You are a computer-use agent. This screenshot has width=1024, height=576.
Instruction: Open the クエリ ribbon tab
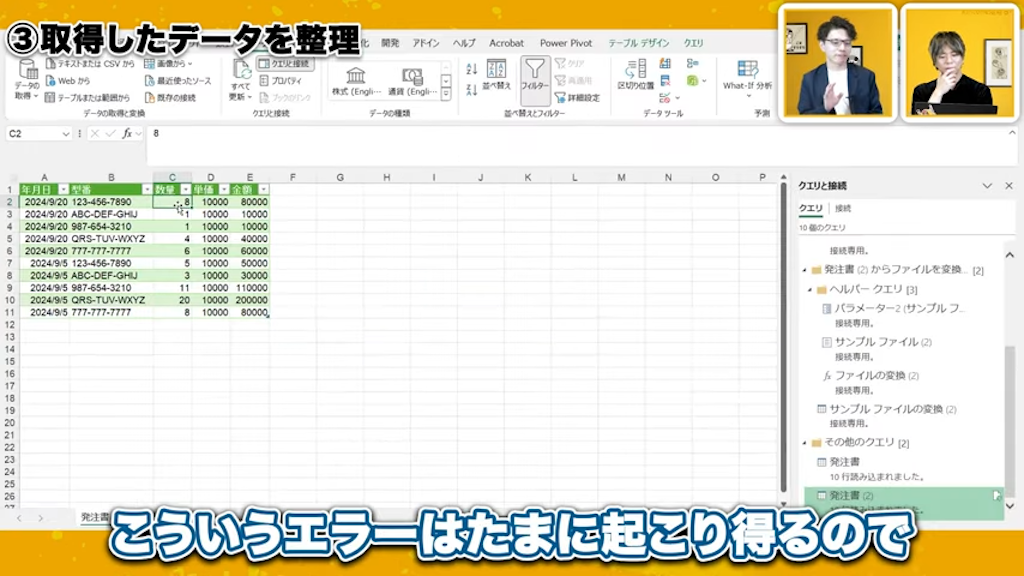[692, 43]
